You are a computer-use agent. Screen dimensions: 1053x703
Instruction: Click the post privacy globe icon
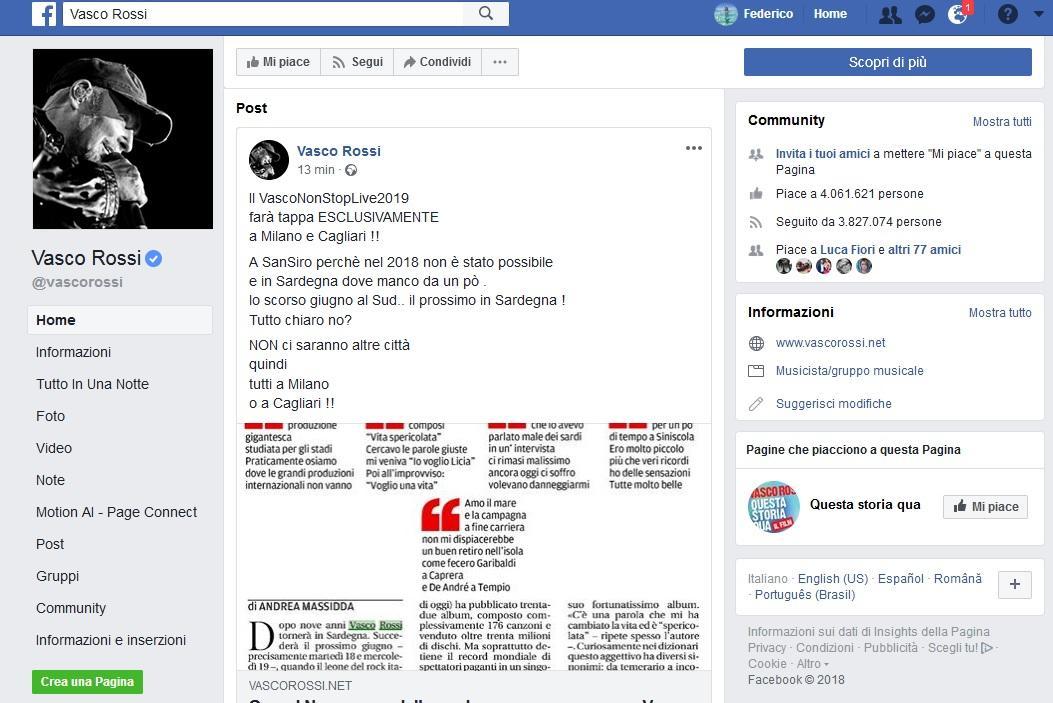[x=351, y=171]
